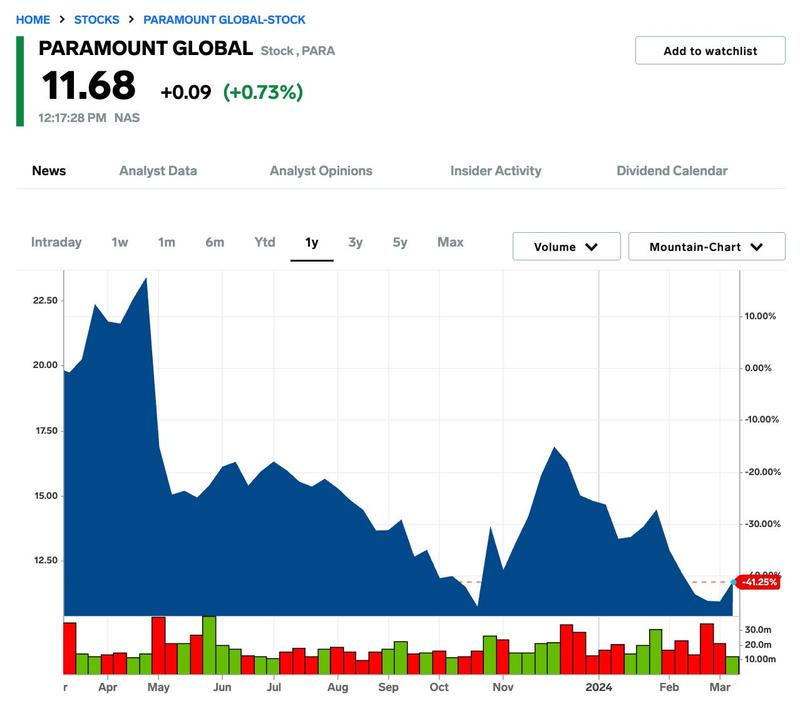Click the Sep month axis label
The image size is (800, 711).
point(388,688)
